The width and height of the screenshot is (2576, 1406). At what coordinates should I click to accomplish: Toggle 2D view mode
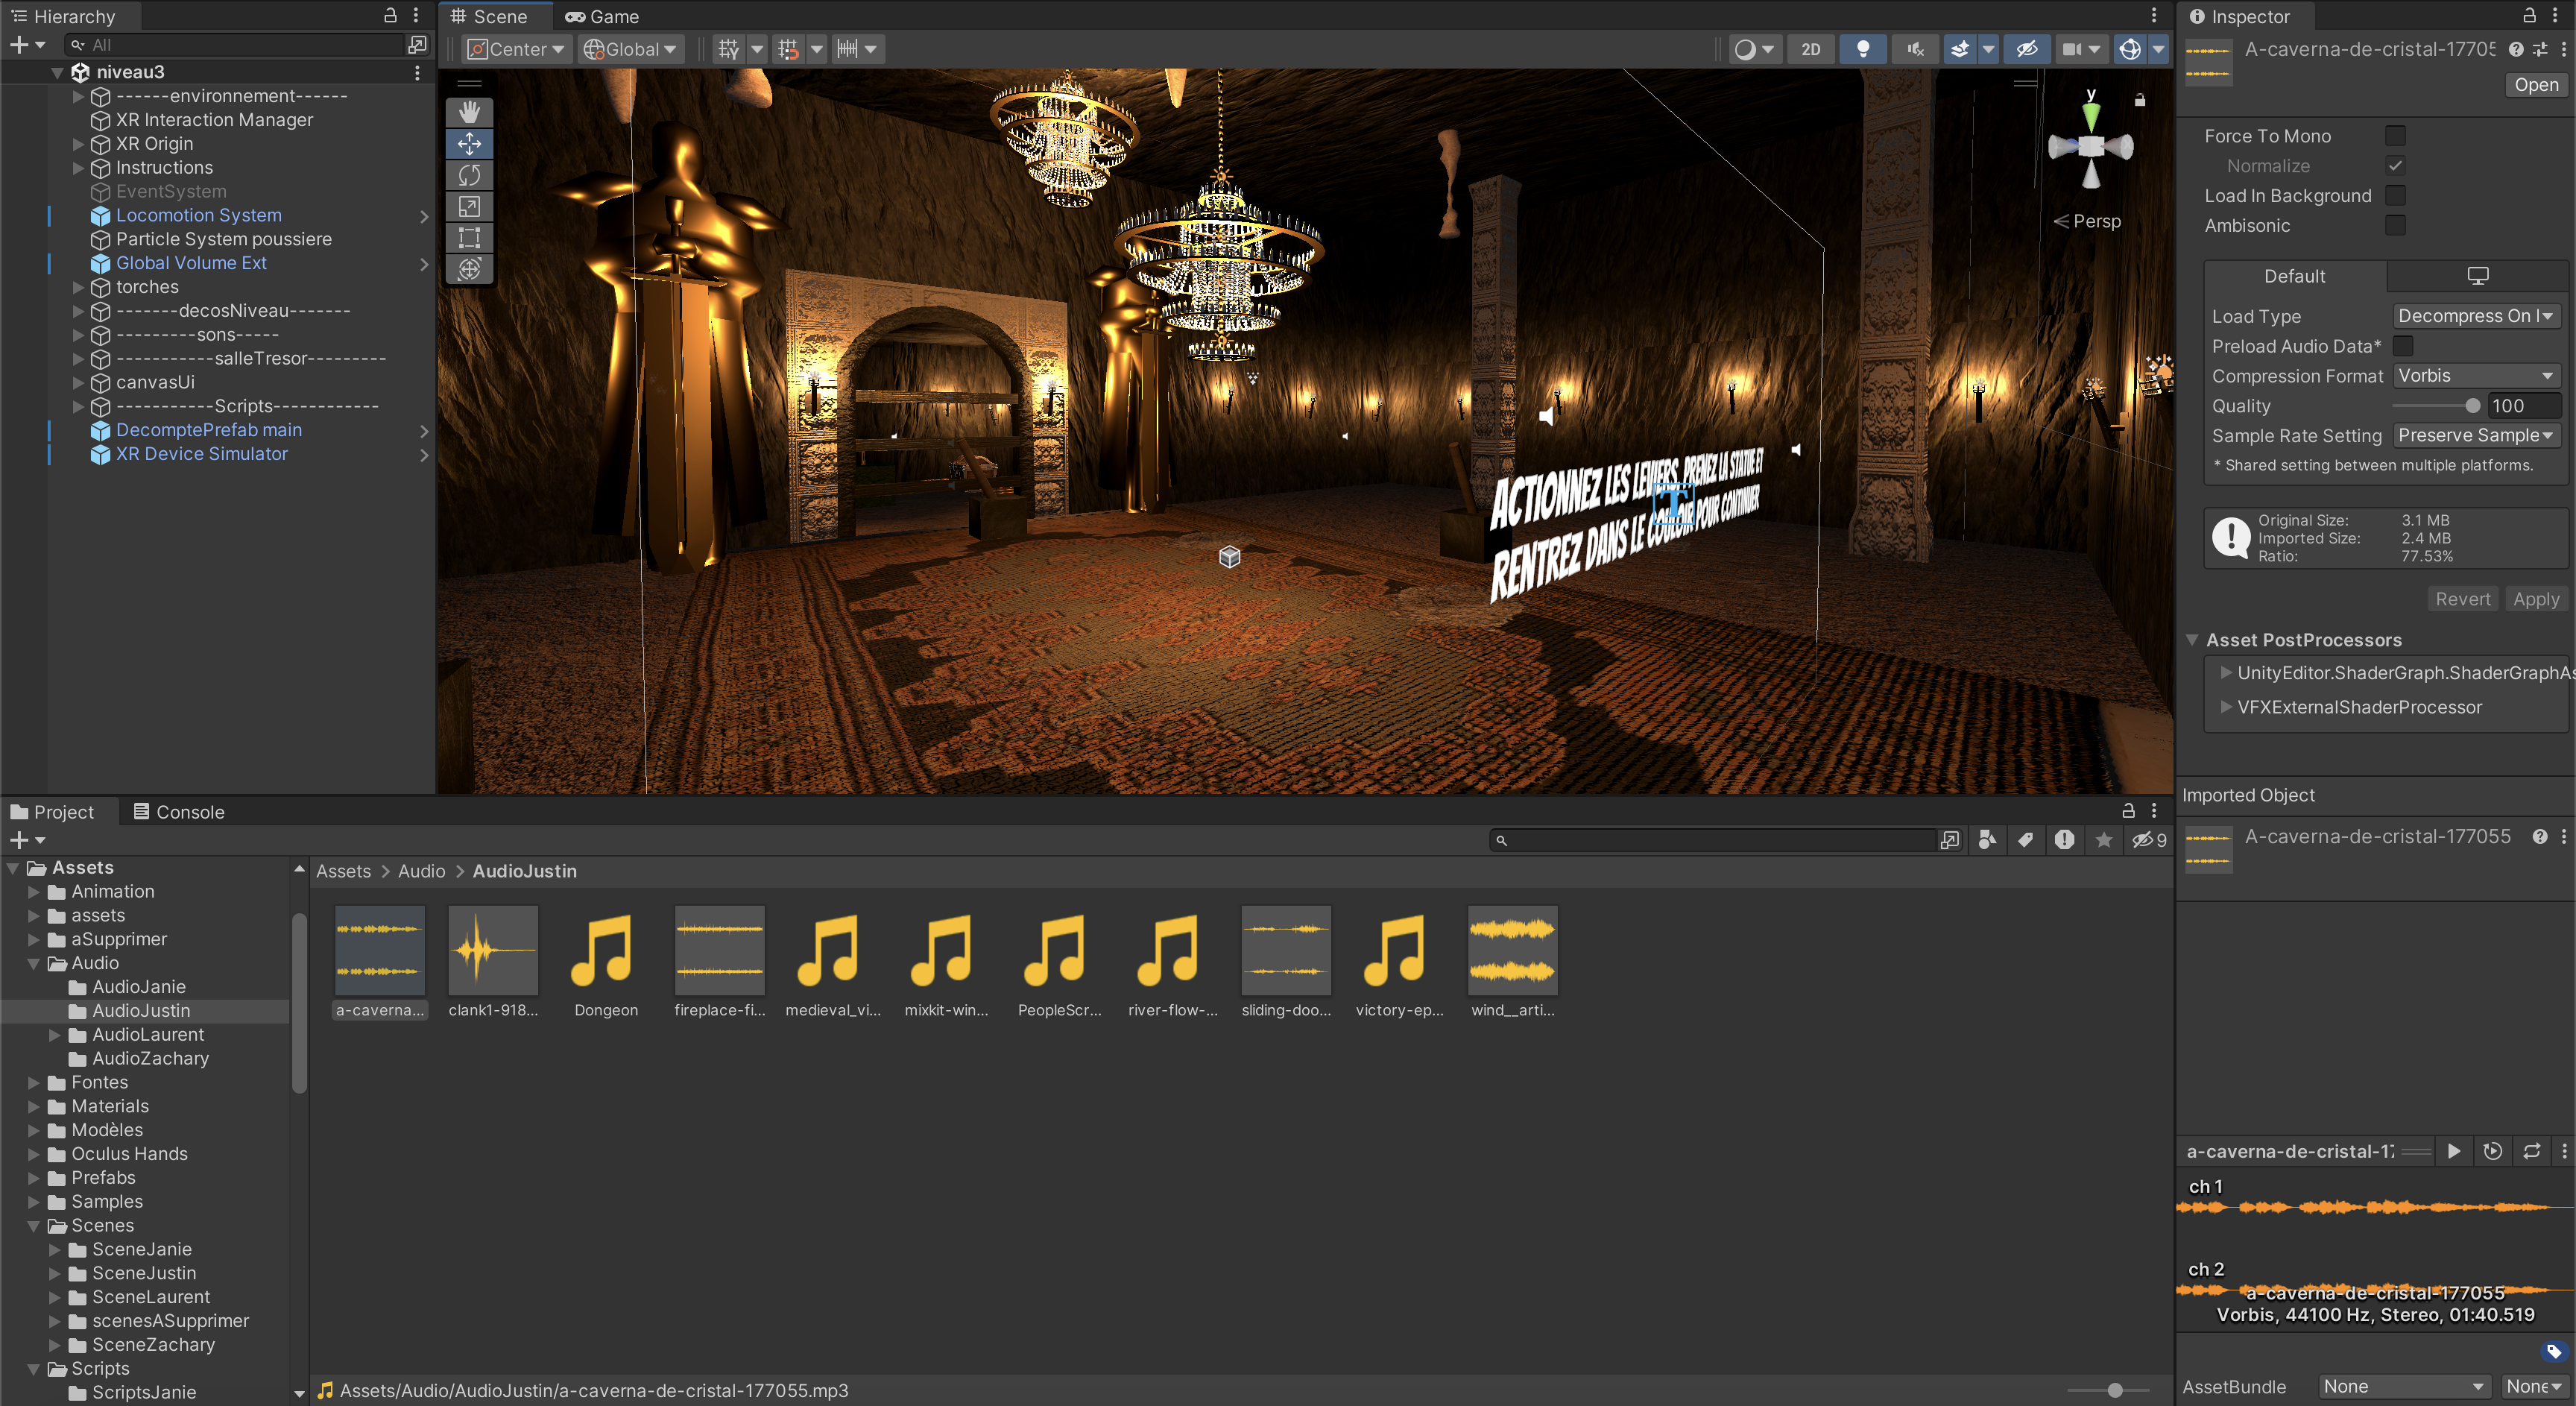coord(1810,49)
